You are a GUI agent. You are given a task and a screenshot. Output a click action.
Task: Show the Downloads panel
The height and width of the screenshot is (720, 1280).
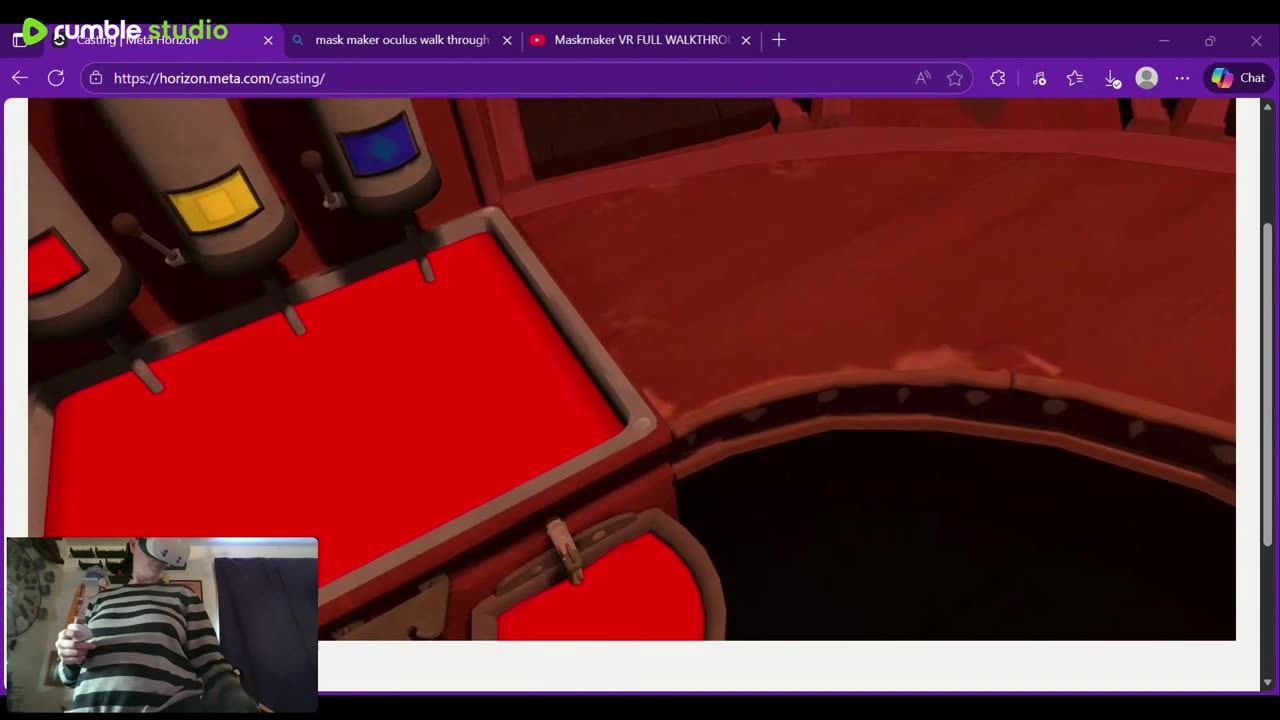(1112, 78)
